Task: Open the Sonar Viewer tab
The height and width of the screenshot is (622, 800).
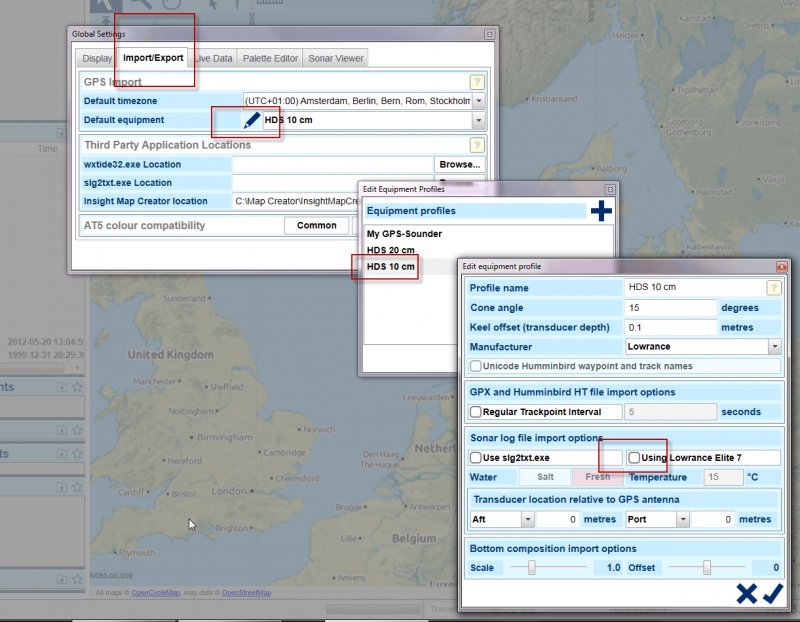Action: [x=336, y=59]
